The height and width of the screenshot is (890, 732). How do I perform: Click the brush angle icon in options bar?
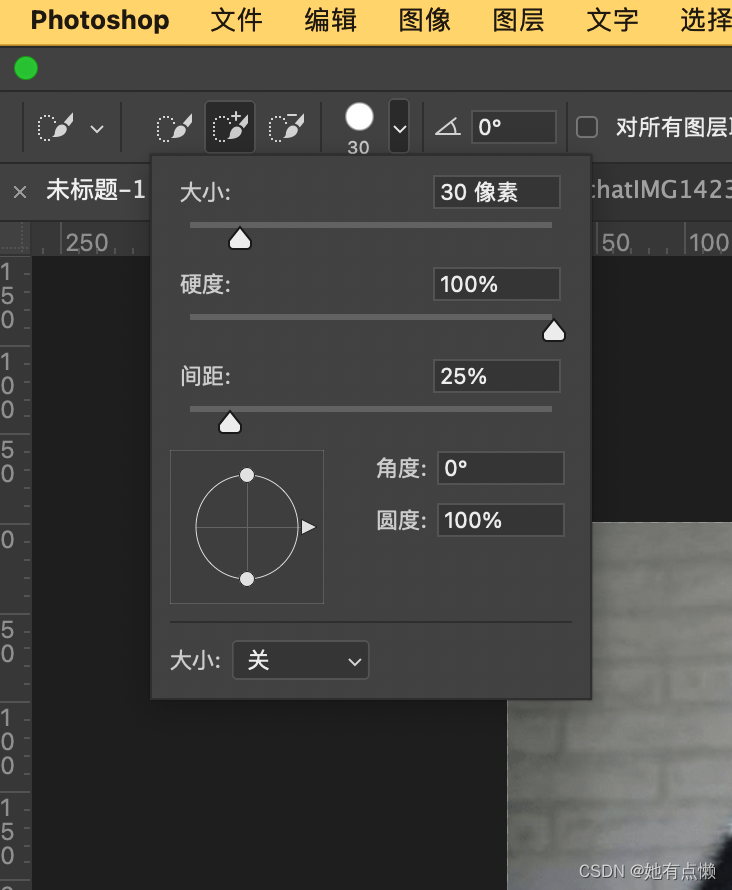pos(448,126)
